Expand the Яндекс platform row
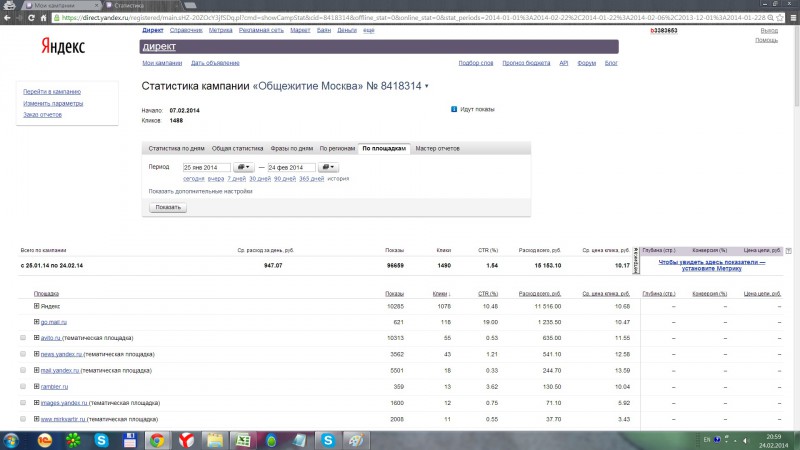800x450 pixels. pos(36,306)
